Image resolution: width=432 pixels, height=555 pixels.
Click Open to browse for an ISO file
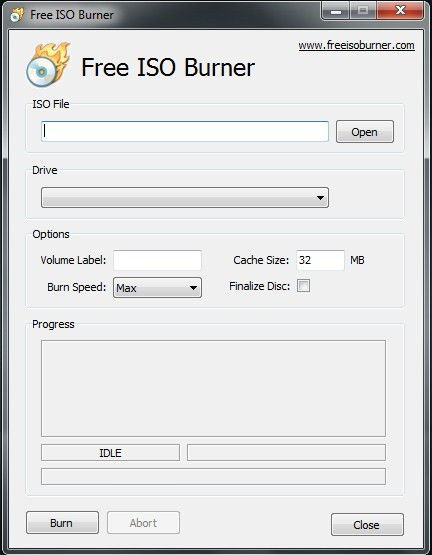pyautogui.click(x=365, y=132)
